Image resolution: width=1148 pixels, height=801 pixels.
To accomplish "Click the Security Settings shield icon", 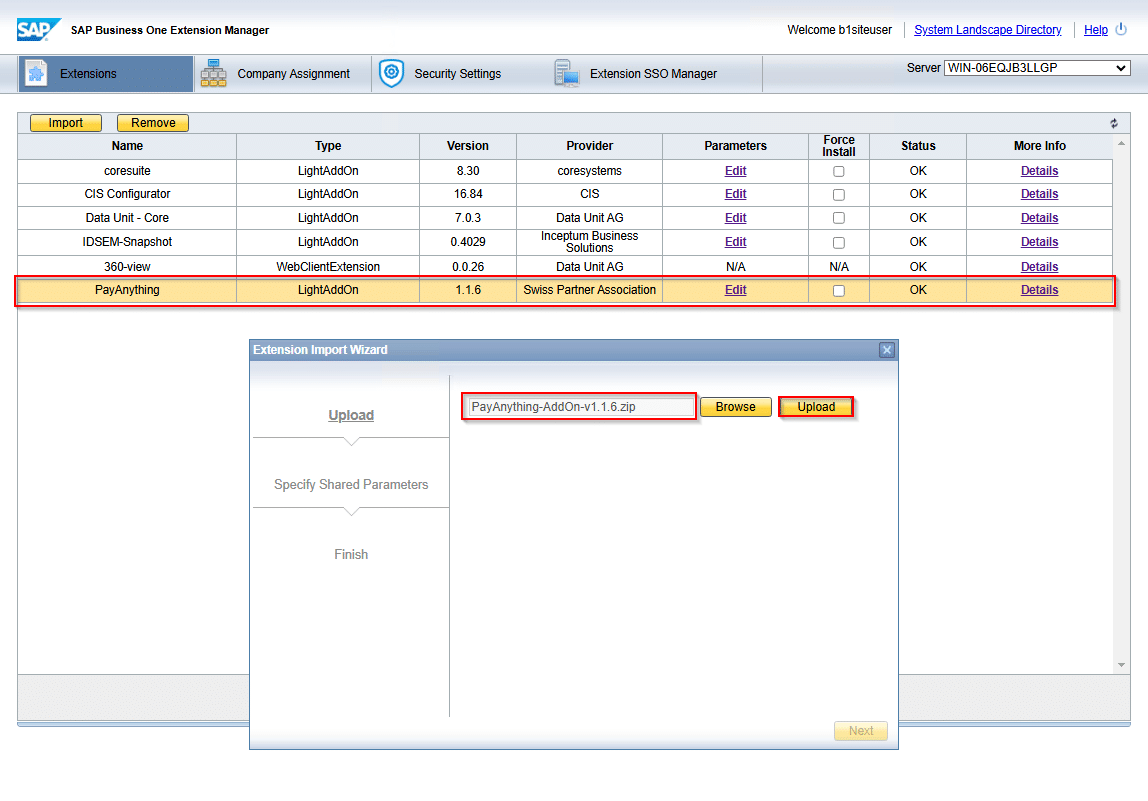I will [x=392, y=73].
